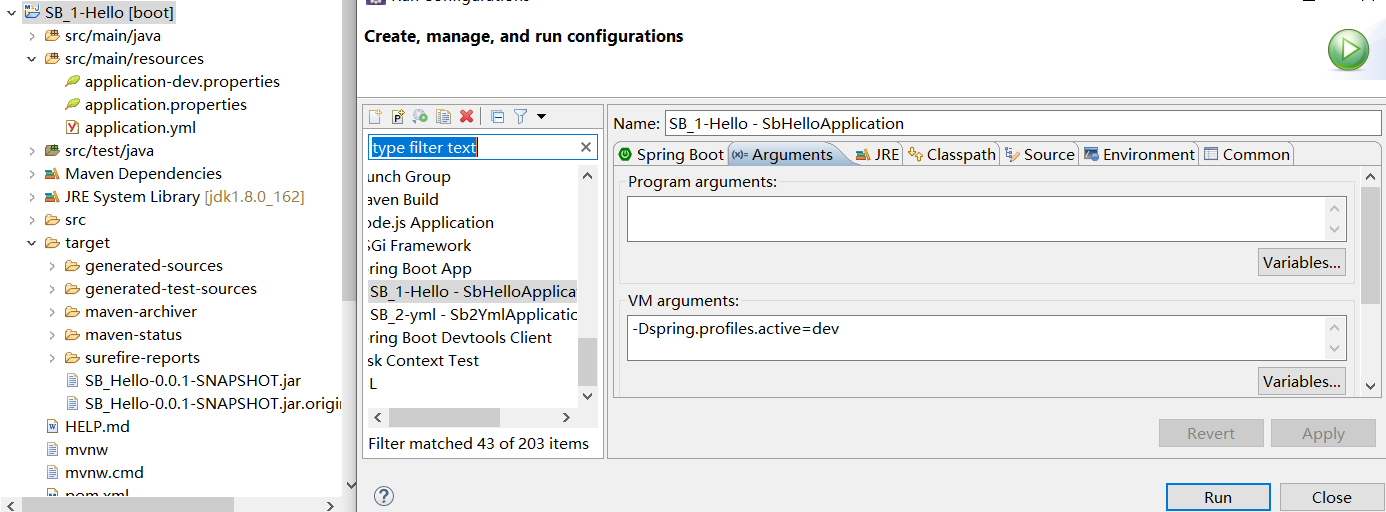This screenshot has height=512, width=1386.
Task: Select OSGi Framework configuration type
Action: tap(420, 245)
